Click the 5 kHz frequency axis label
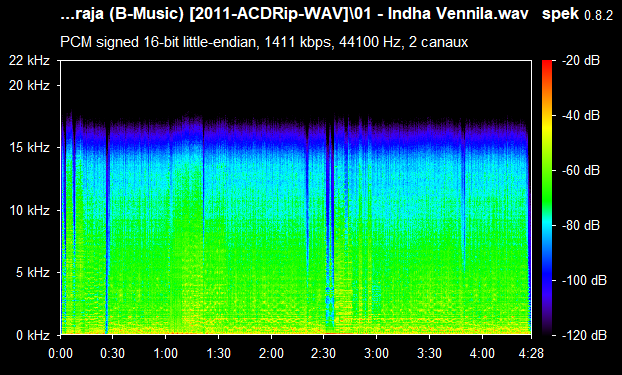The width and height of the screenshot is (622, 375). click(33, 273)
